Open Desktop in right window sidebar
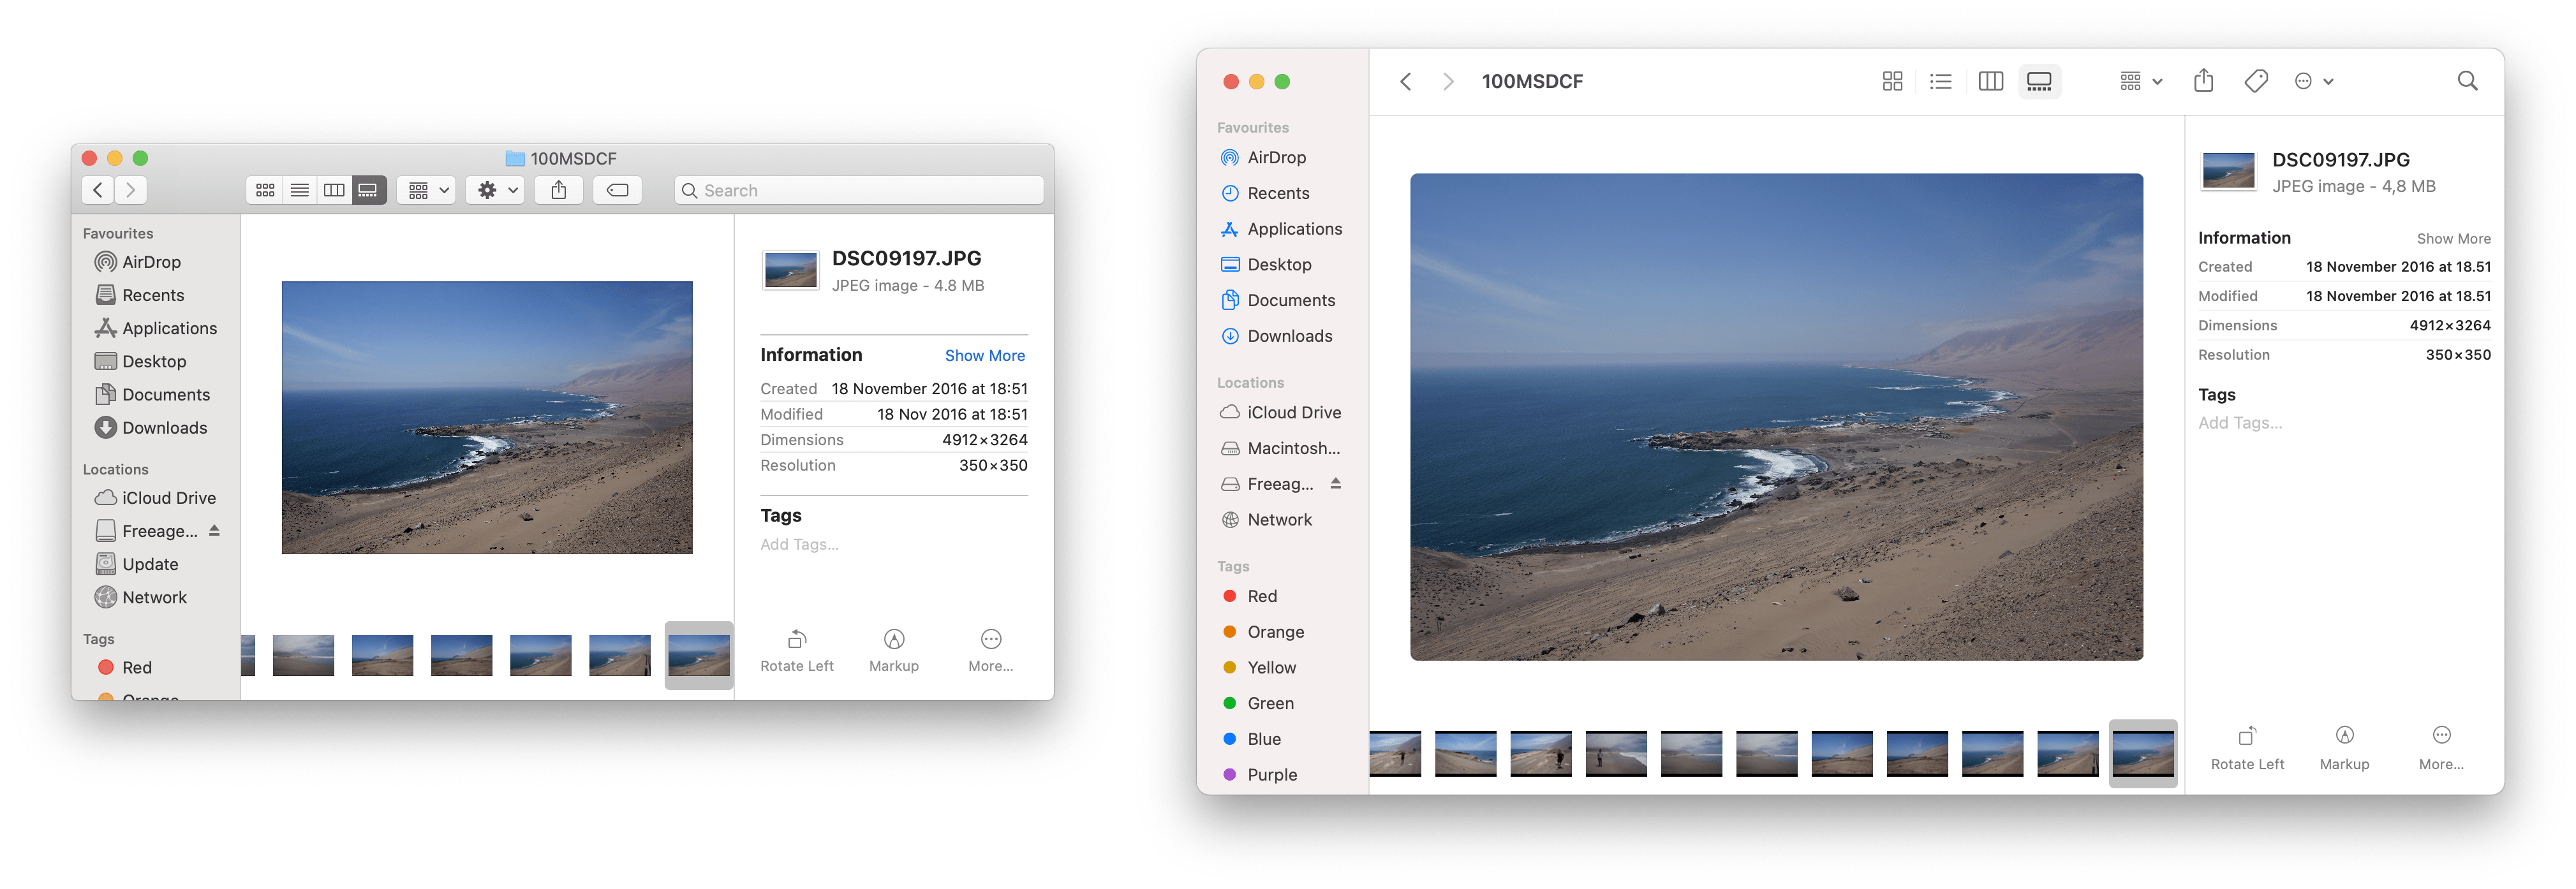 (x=1266, y=264)
